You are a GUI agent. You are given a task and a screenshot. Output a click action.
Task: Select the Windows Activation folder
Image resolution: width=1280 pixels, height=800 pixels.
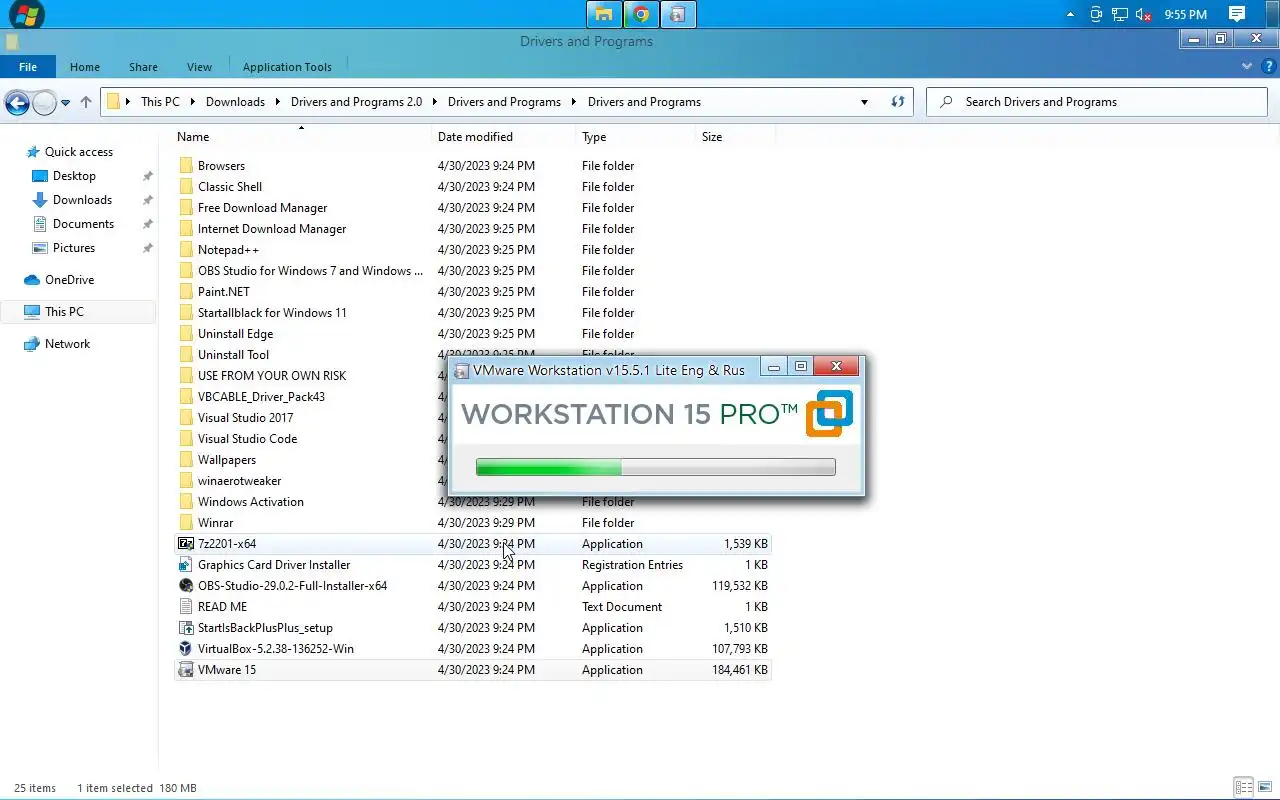[x=251, y=502]
